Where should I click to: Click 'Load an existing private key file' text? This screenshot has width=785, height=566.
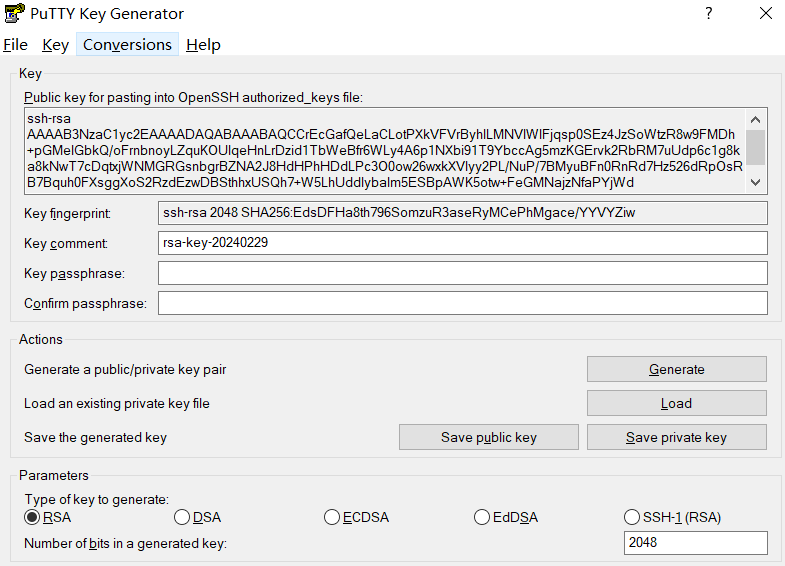(117, 403)
